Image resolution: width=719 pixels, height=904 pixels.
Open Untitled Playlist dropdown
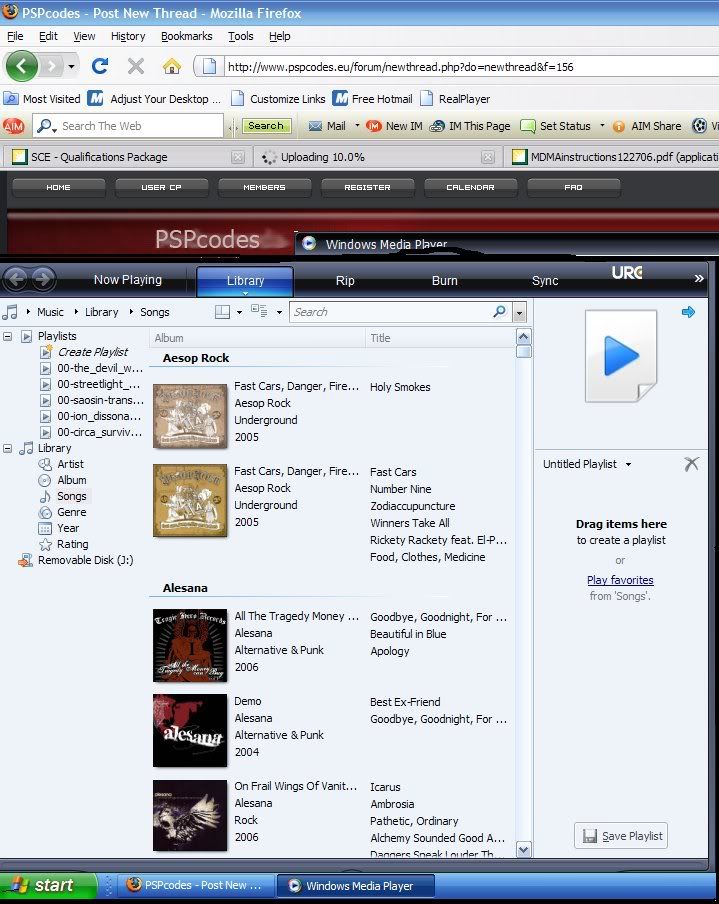coord(628,464)
